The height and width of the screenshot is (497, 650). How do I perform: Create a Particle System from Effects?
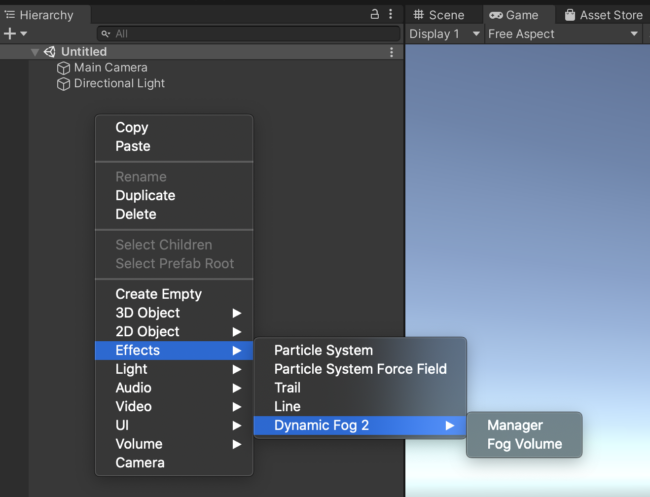pos(360,350)
